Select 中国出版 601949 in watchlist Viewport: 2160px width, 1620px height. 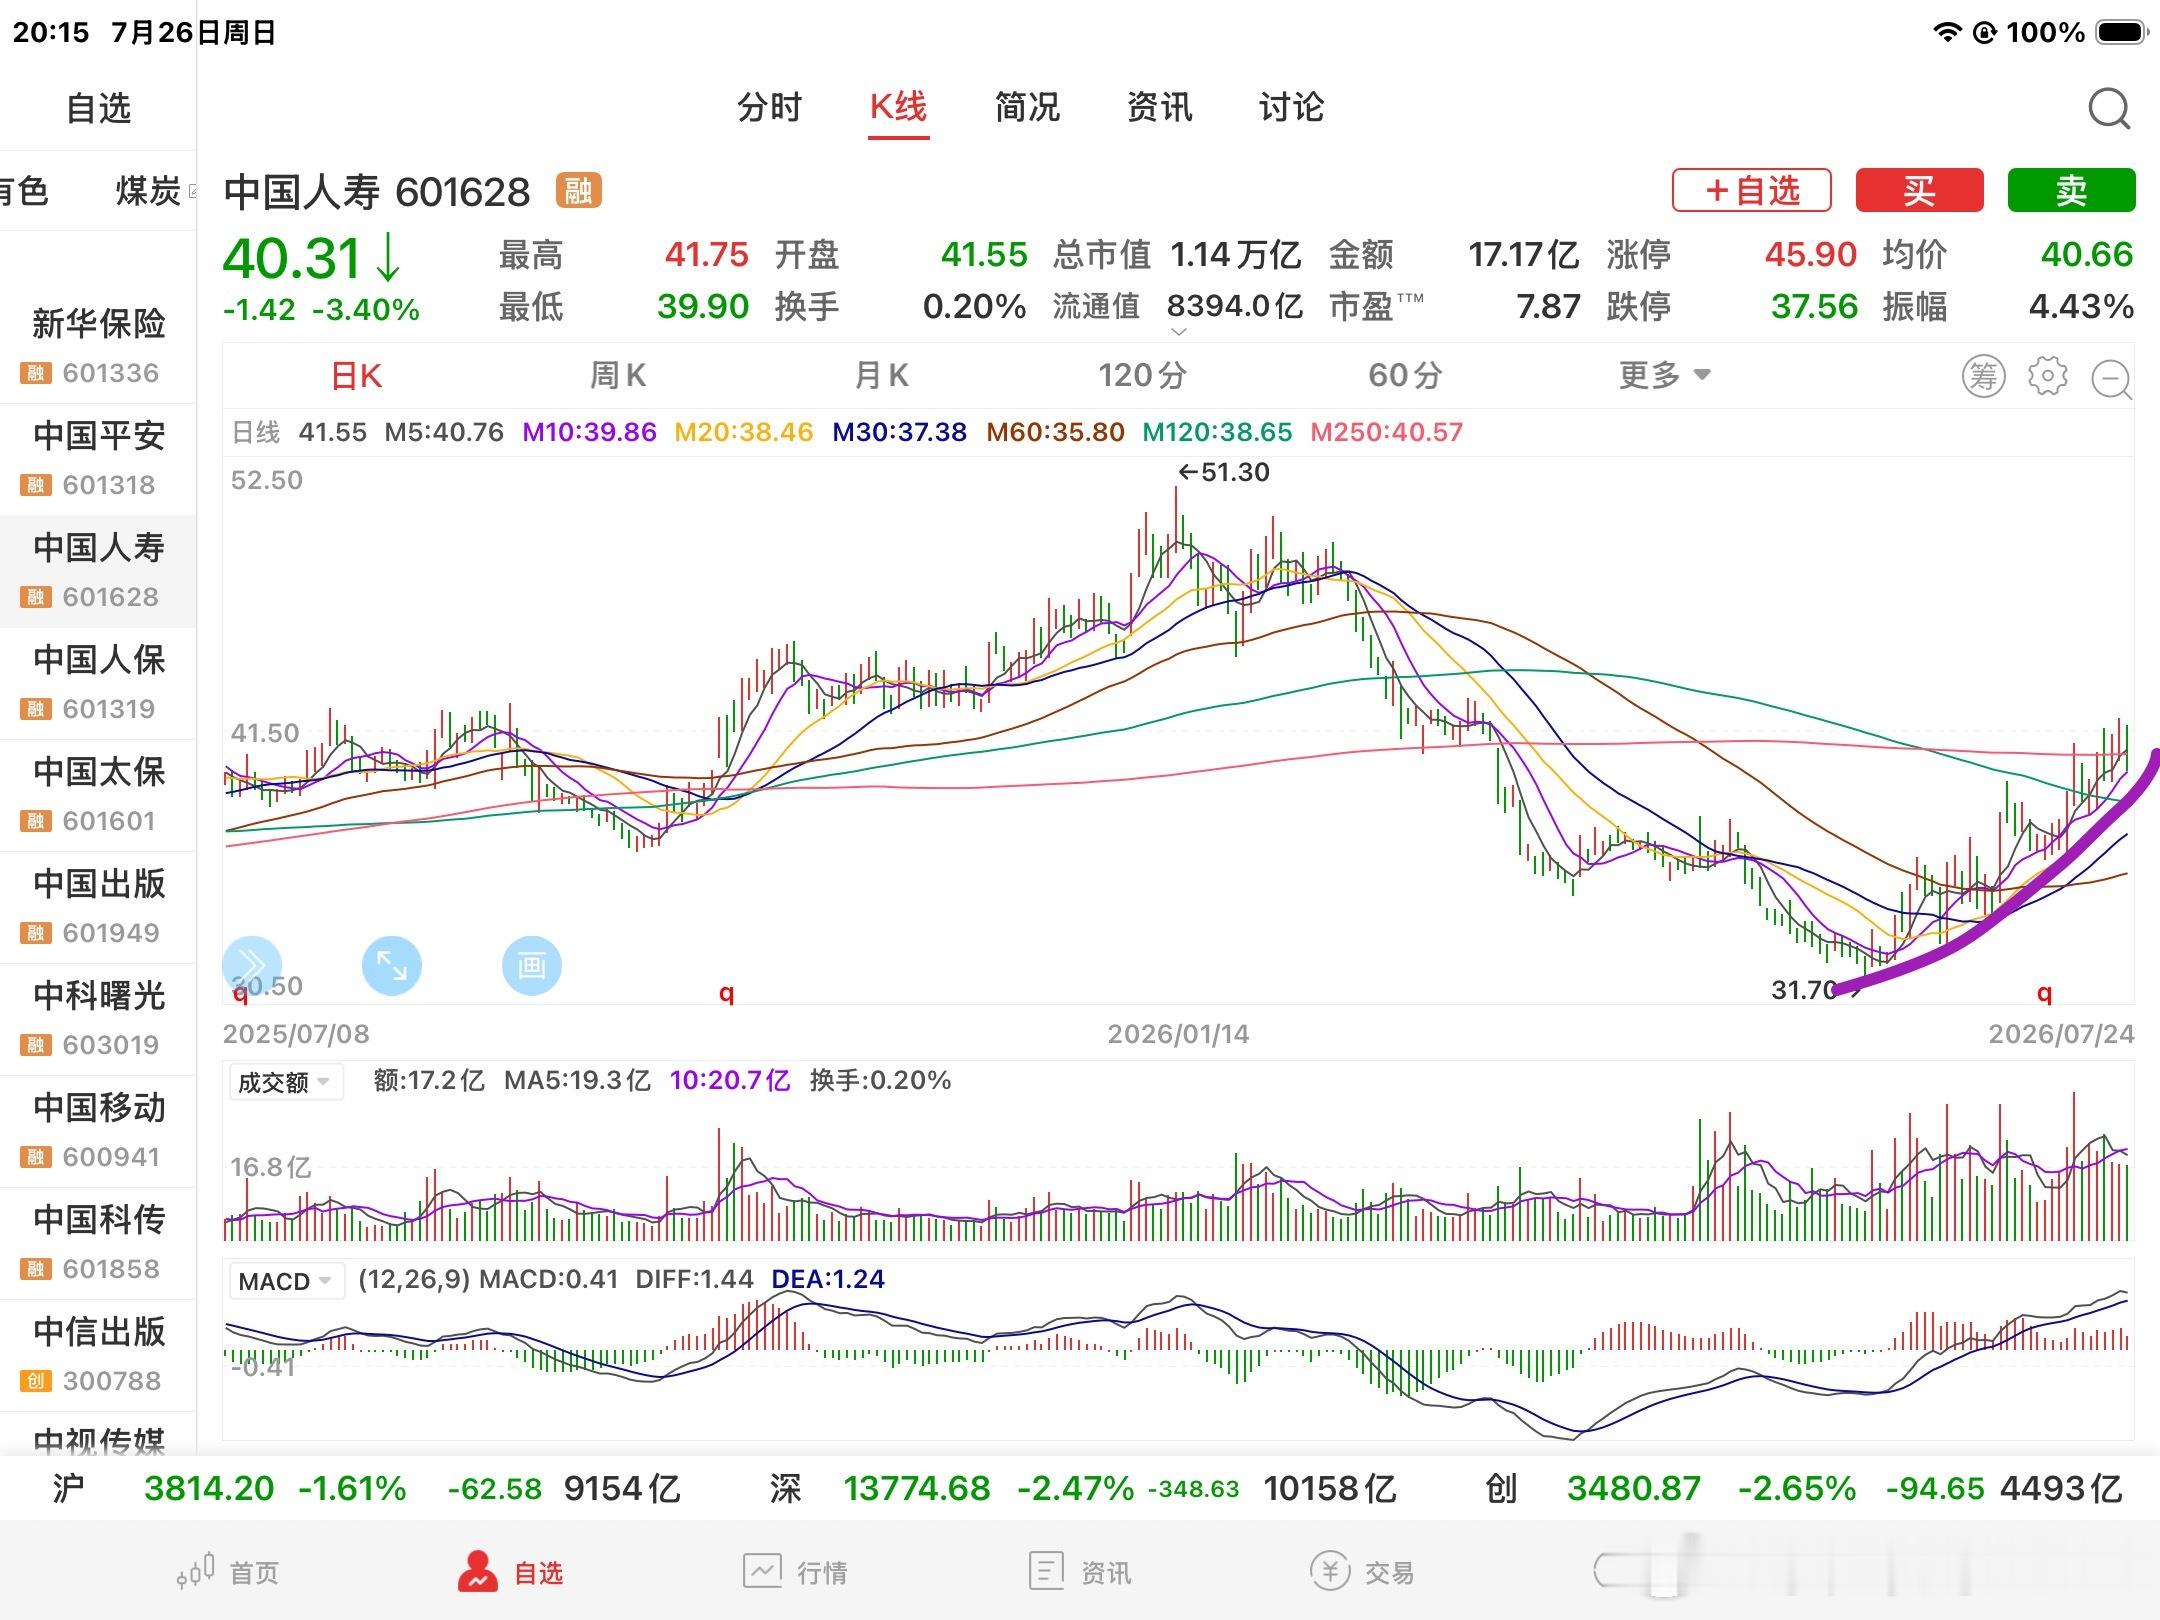pyautogui.click(x=98, y=907)
